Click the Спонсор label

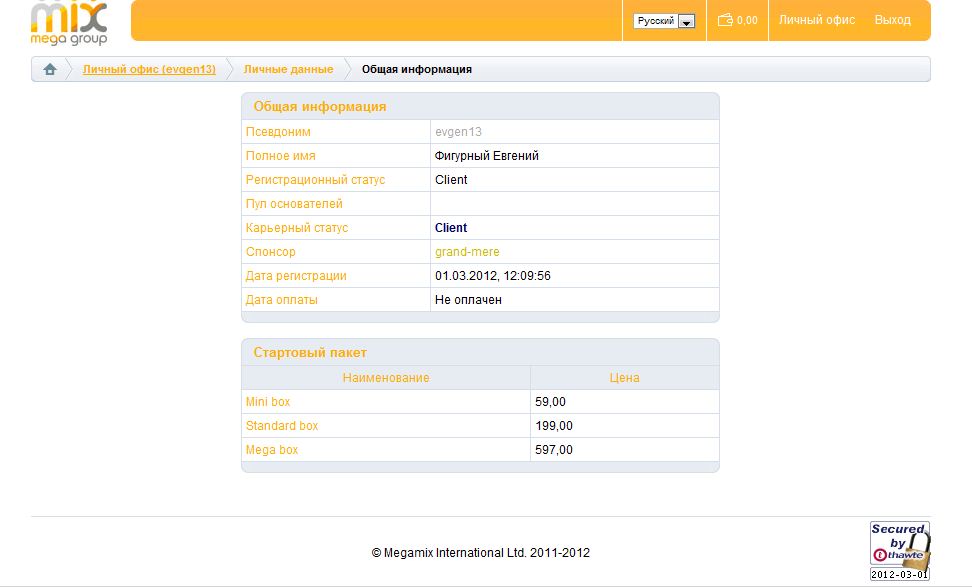click(270, 252)
